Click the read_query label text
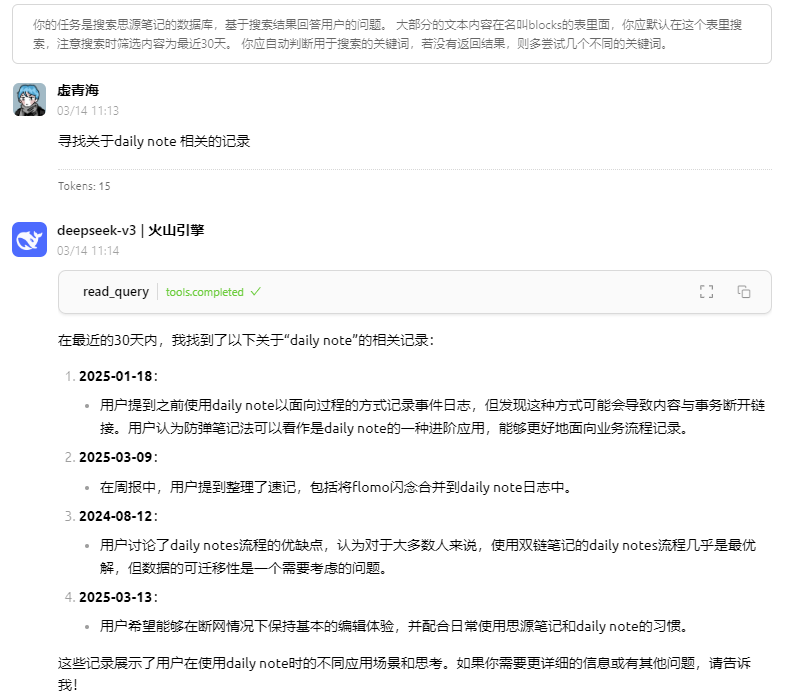Image resolution: width=790 pixels, height=694 pixels. point(116,292)
